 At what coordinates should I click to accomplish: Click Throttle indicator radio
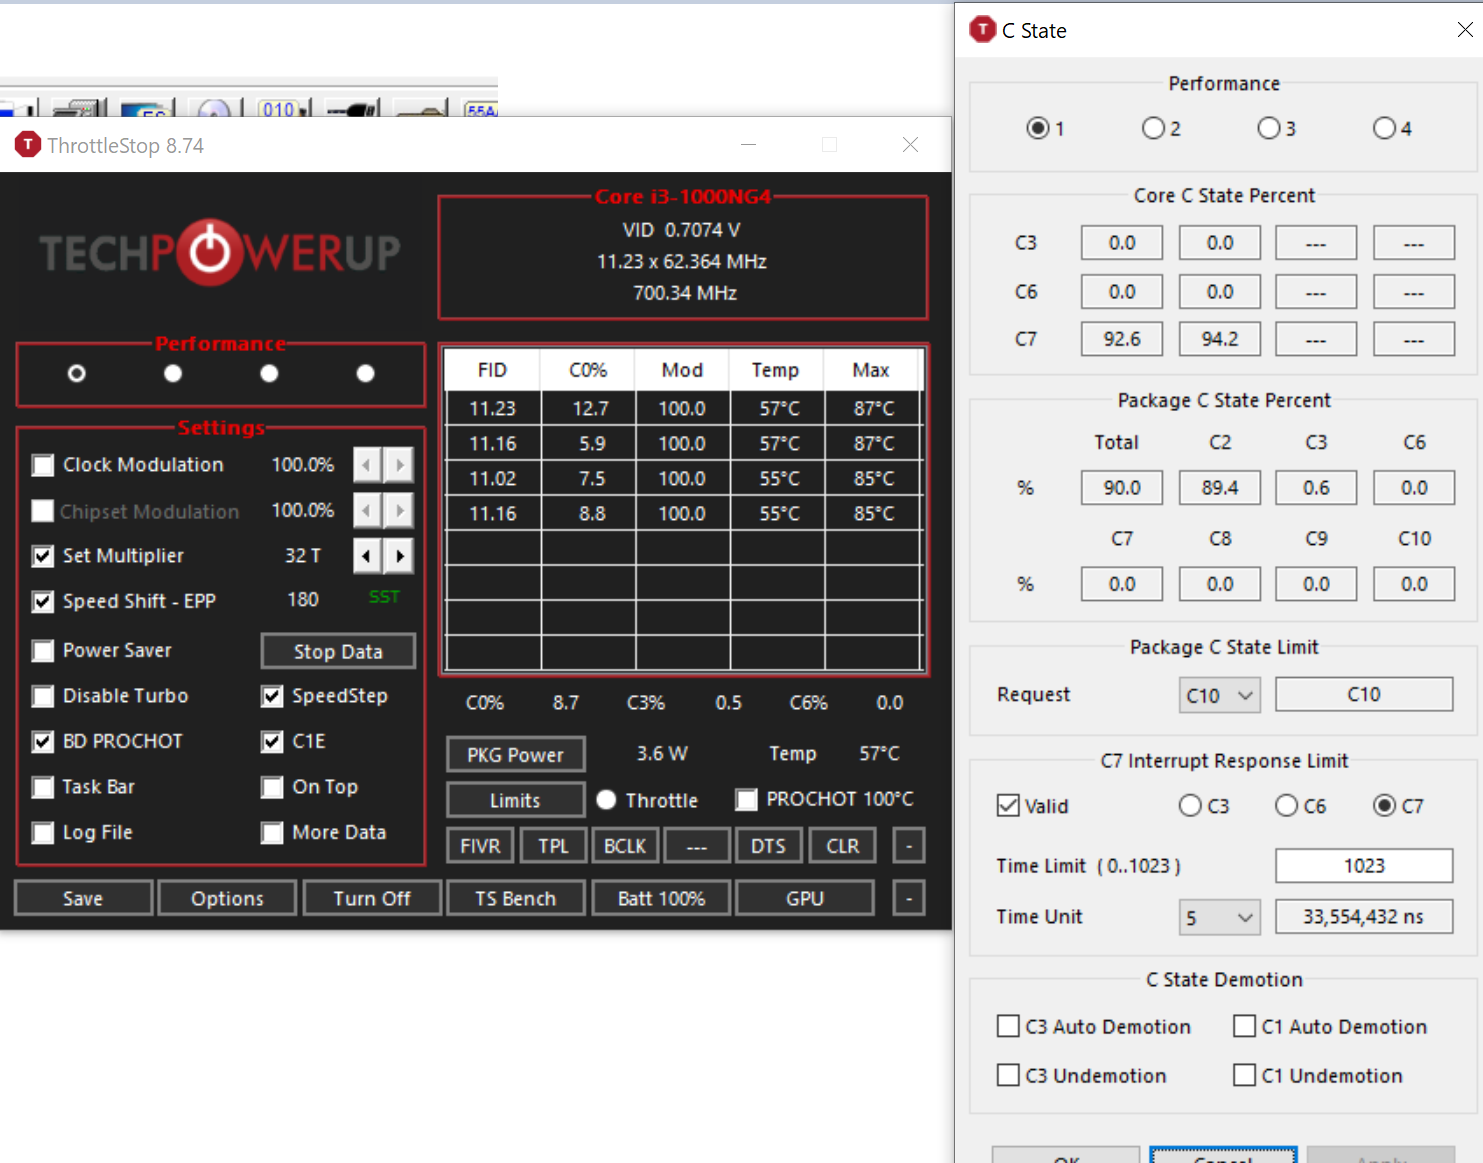pyautogui.click(x=606, y=800)
